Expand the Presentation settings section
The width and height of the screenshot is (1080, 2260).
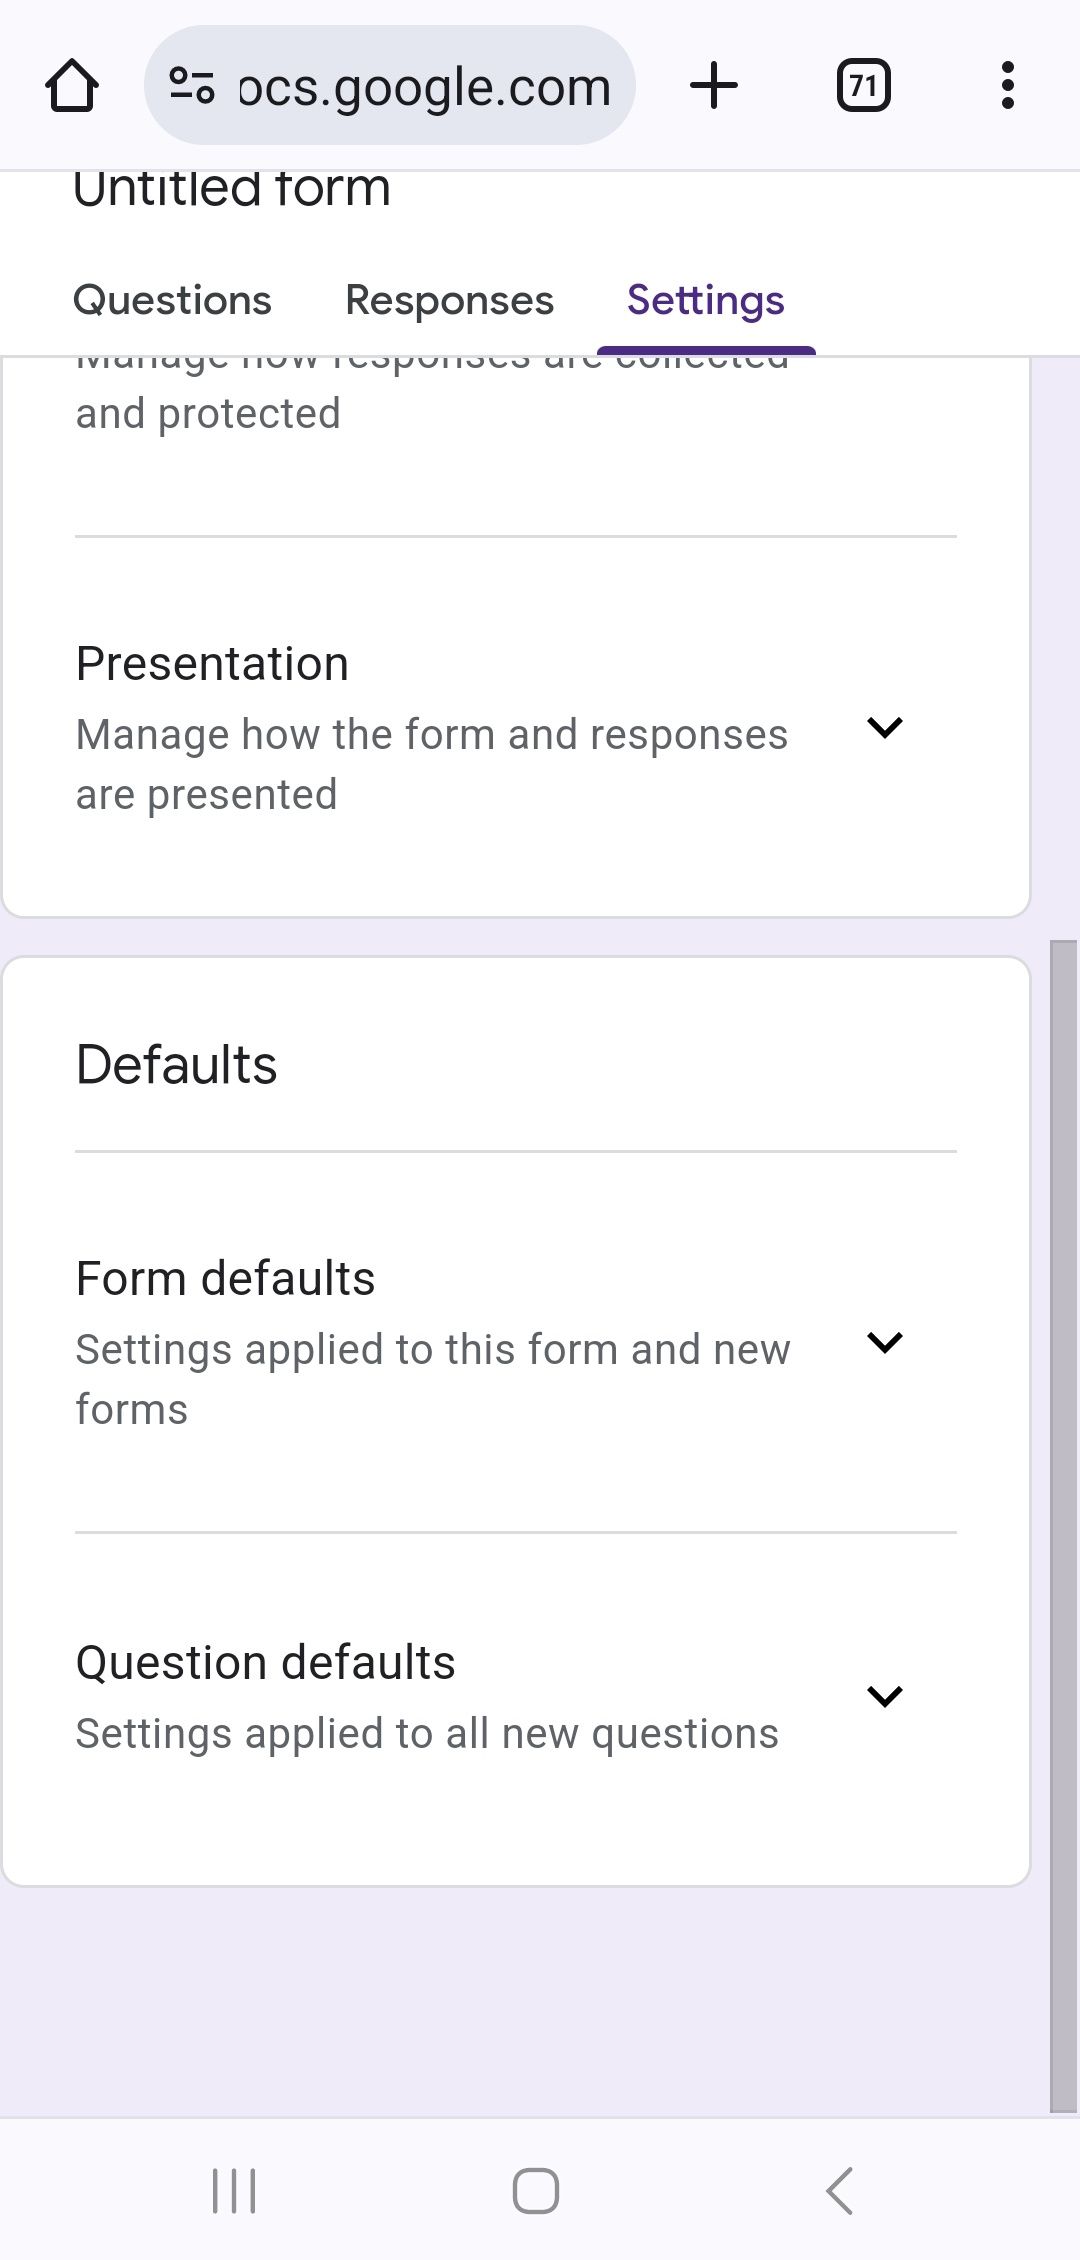coord(887,727)
